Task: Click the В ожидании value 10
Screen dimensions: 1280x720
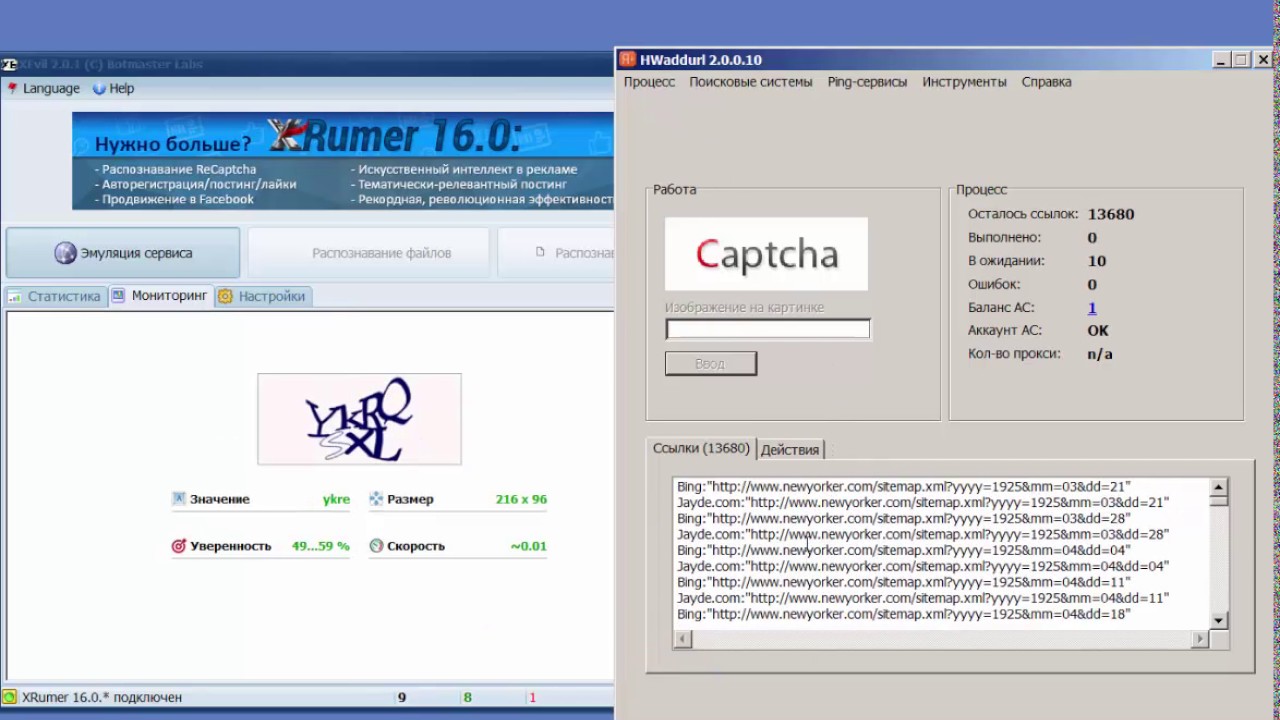Action: [x=1097, y=261]
